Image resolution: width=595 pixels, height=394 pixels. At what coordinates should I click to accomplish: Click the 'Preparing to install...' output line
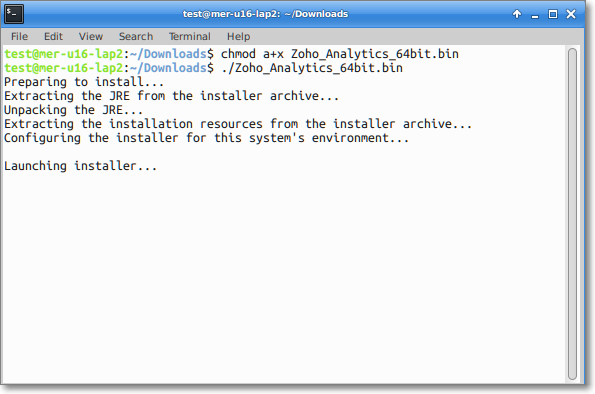84,82
